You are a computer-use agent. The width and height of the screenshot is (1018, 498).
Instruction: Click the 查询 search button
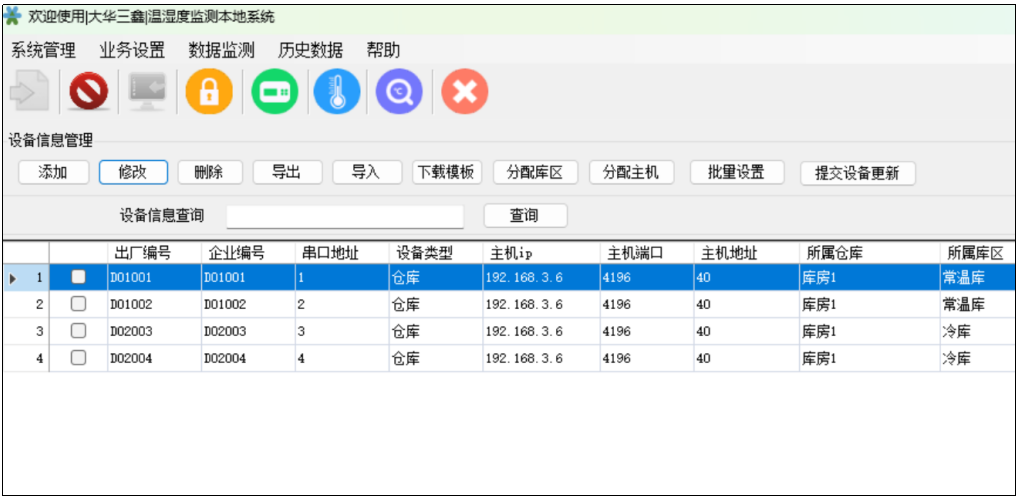coord(525,216)
